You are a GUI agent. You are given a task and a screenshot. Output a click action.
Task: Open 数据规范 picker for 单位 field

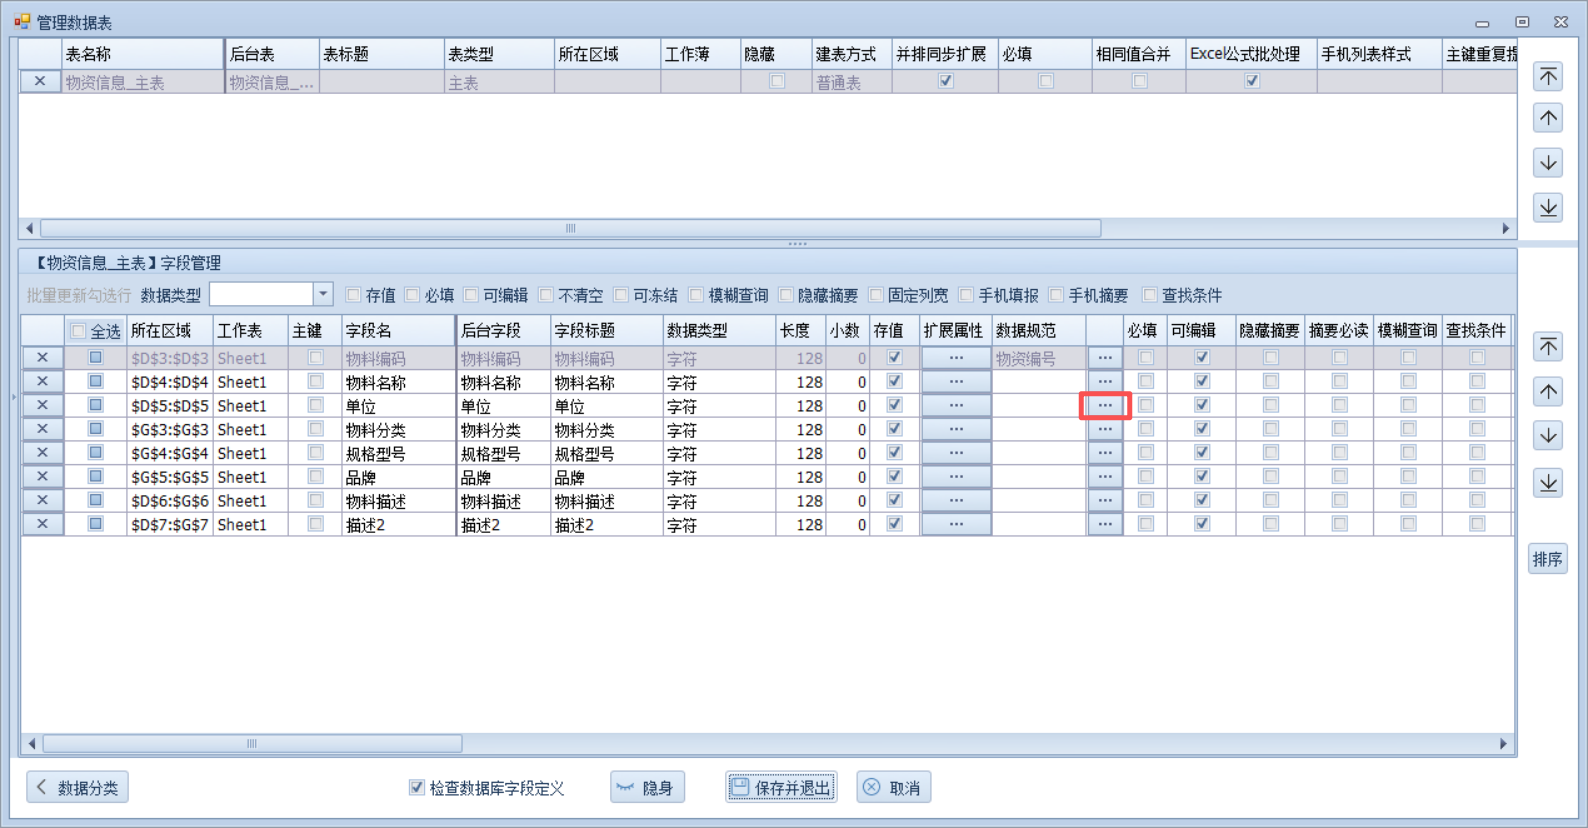click(x=1104, y=405)
